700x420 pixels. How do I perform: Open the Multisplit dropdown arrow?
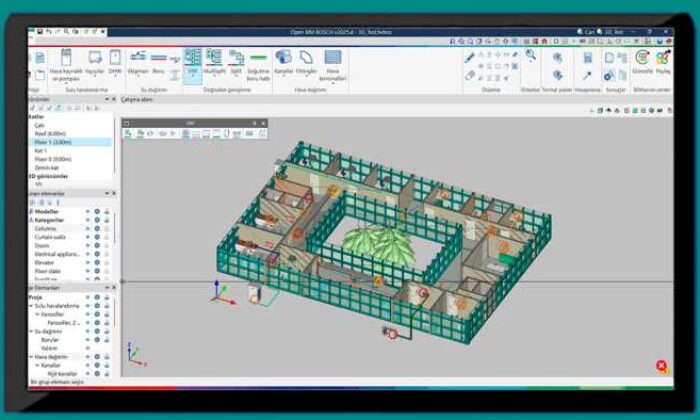point(214,77)
